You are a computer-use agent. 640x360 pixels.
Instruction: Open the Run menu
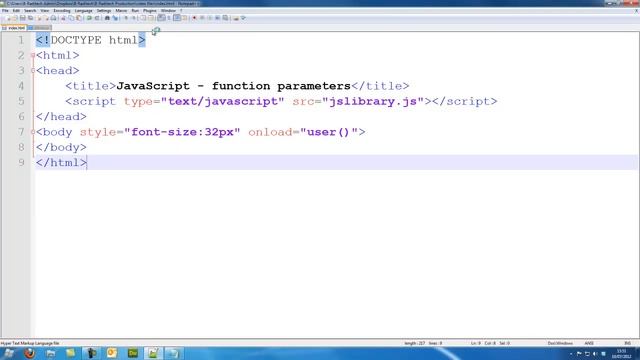135,11
